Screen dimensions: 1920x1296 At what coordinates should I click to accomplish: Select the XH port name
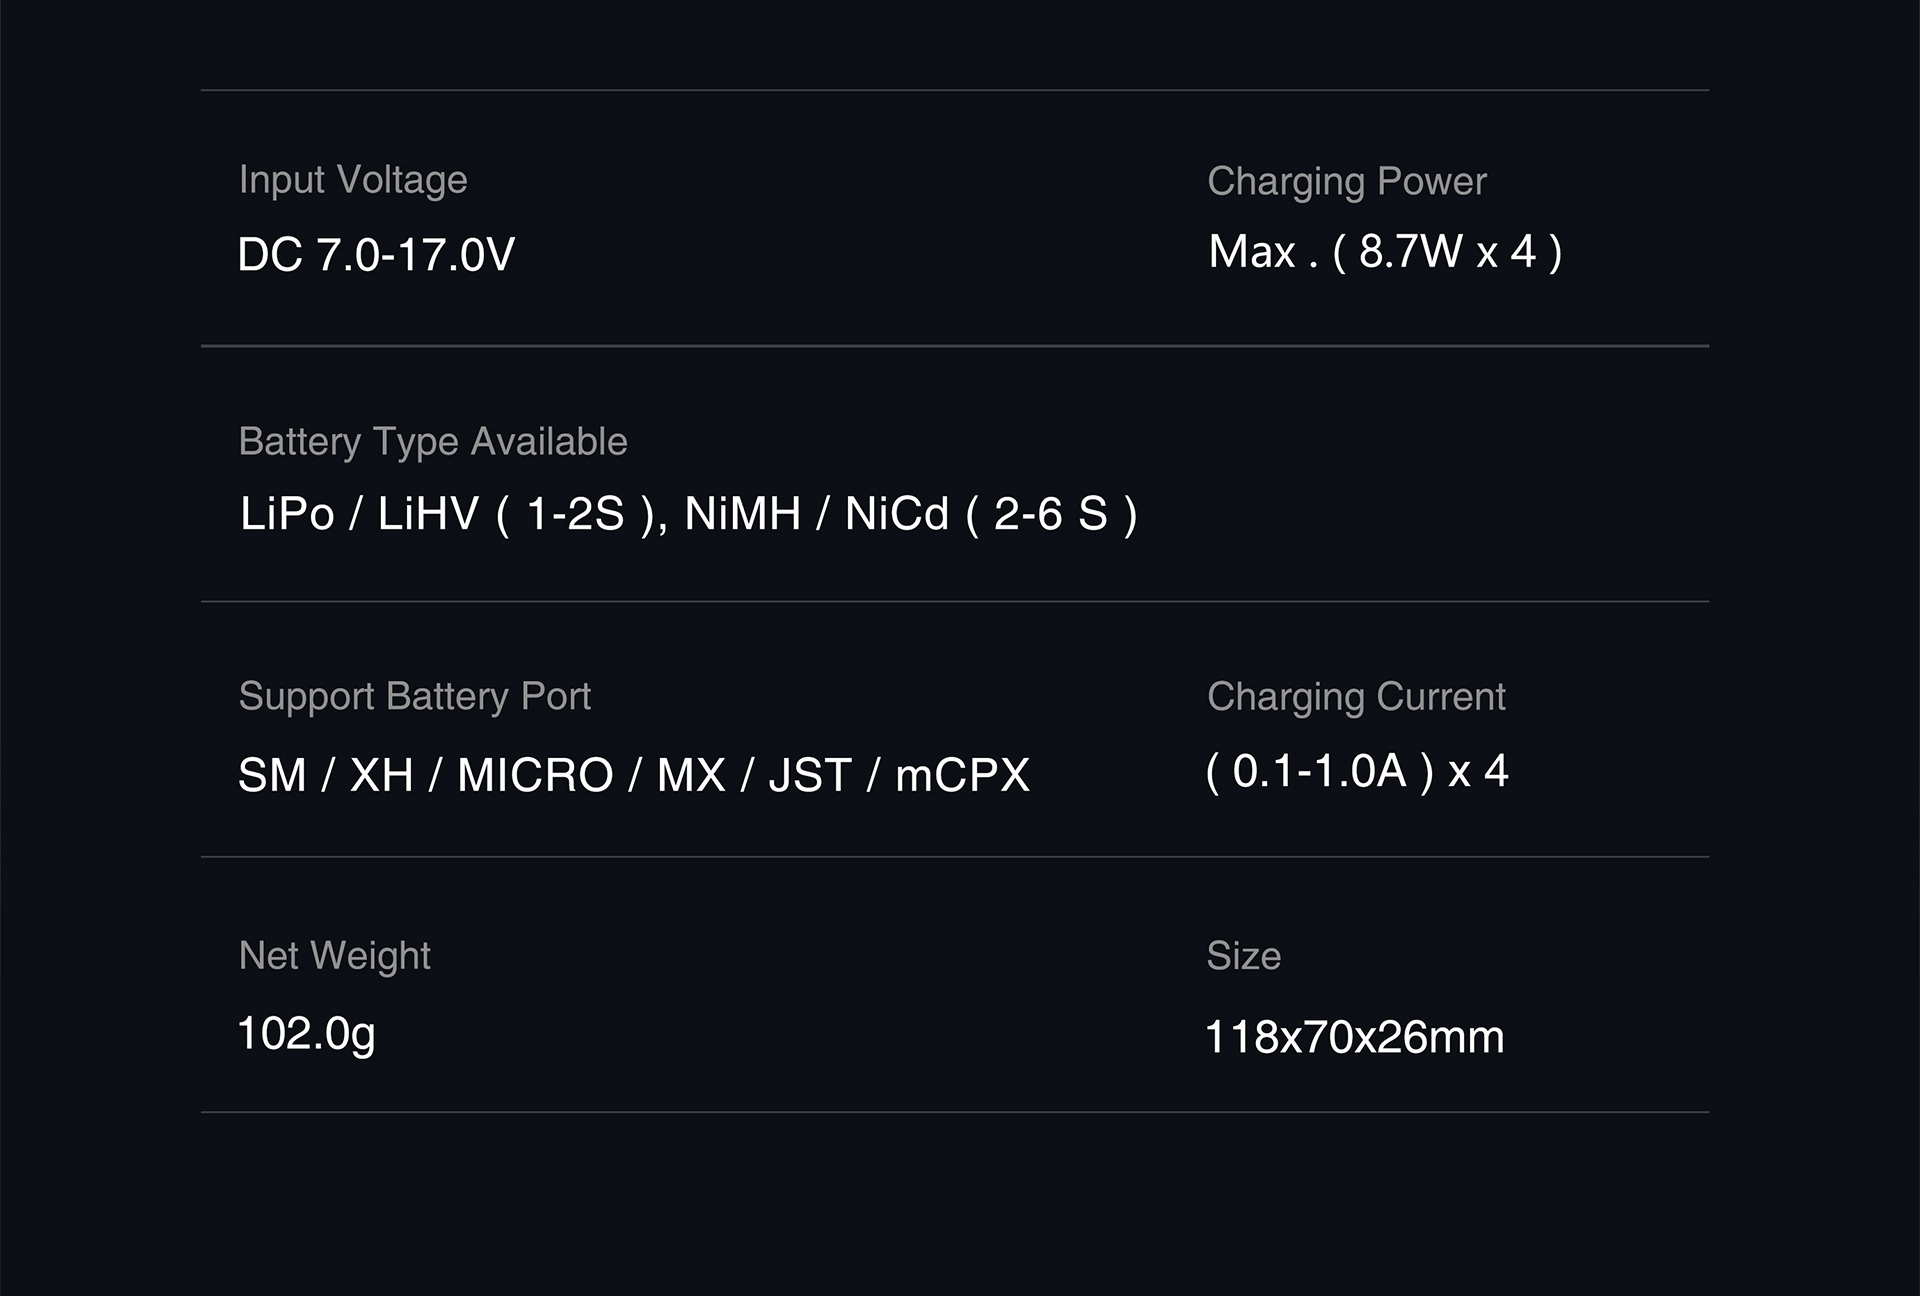382,775
